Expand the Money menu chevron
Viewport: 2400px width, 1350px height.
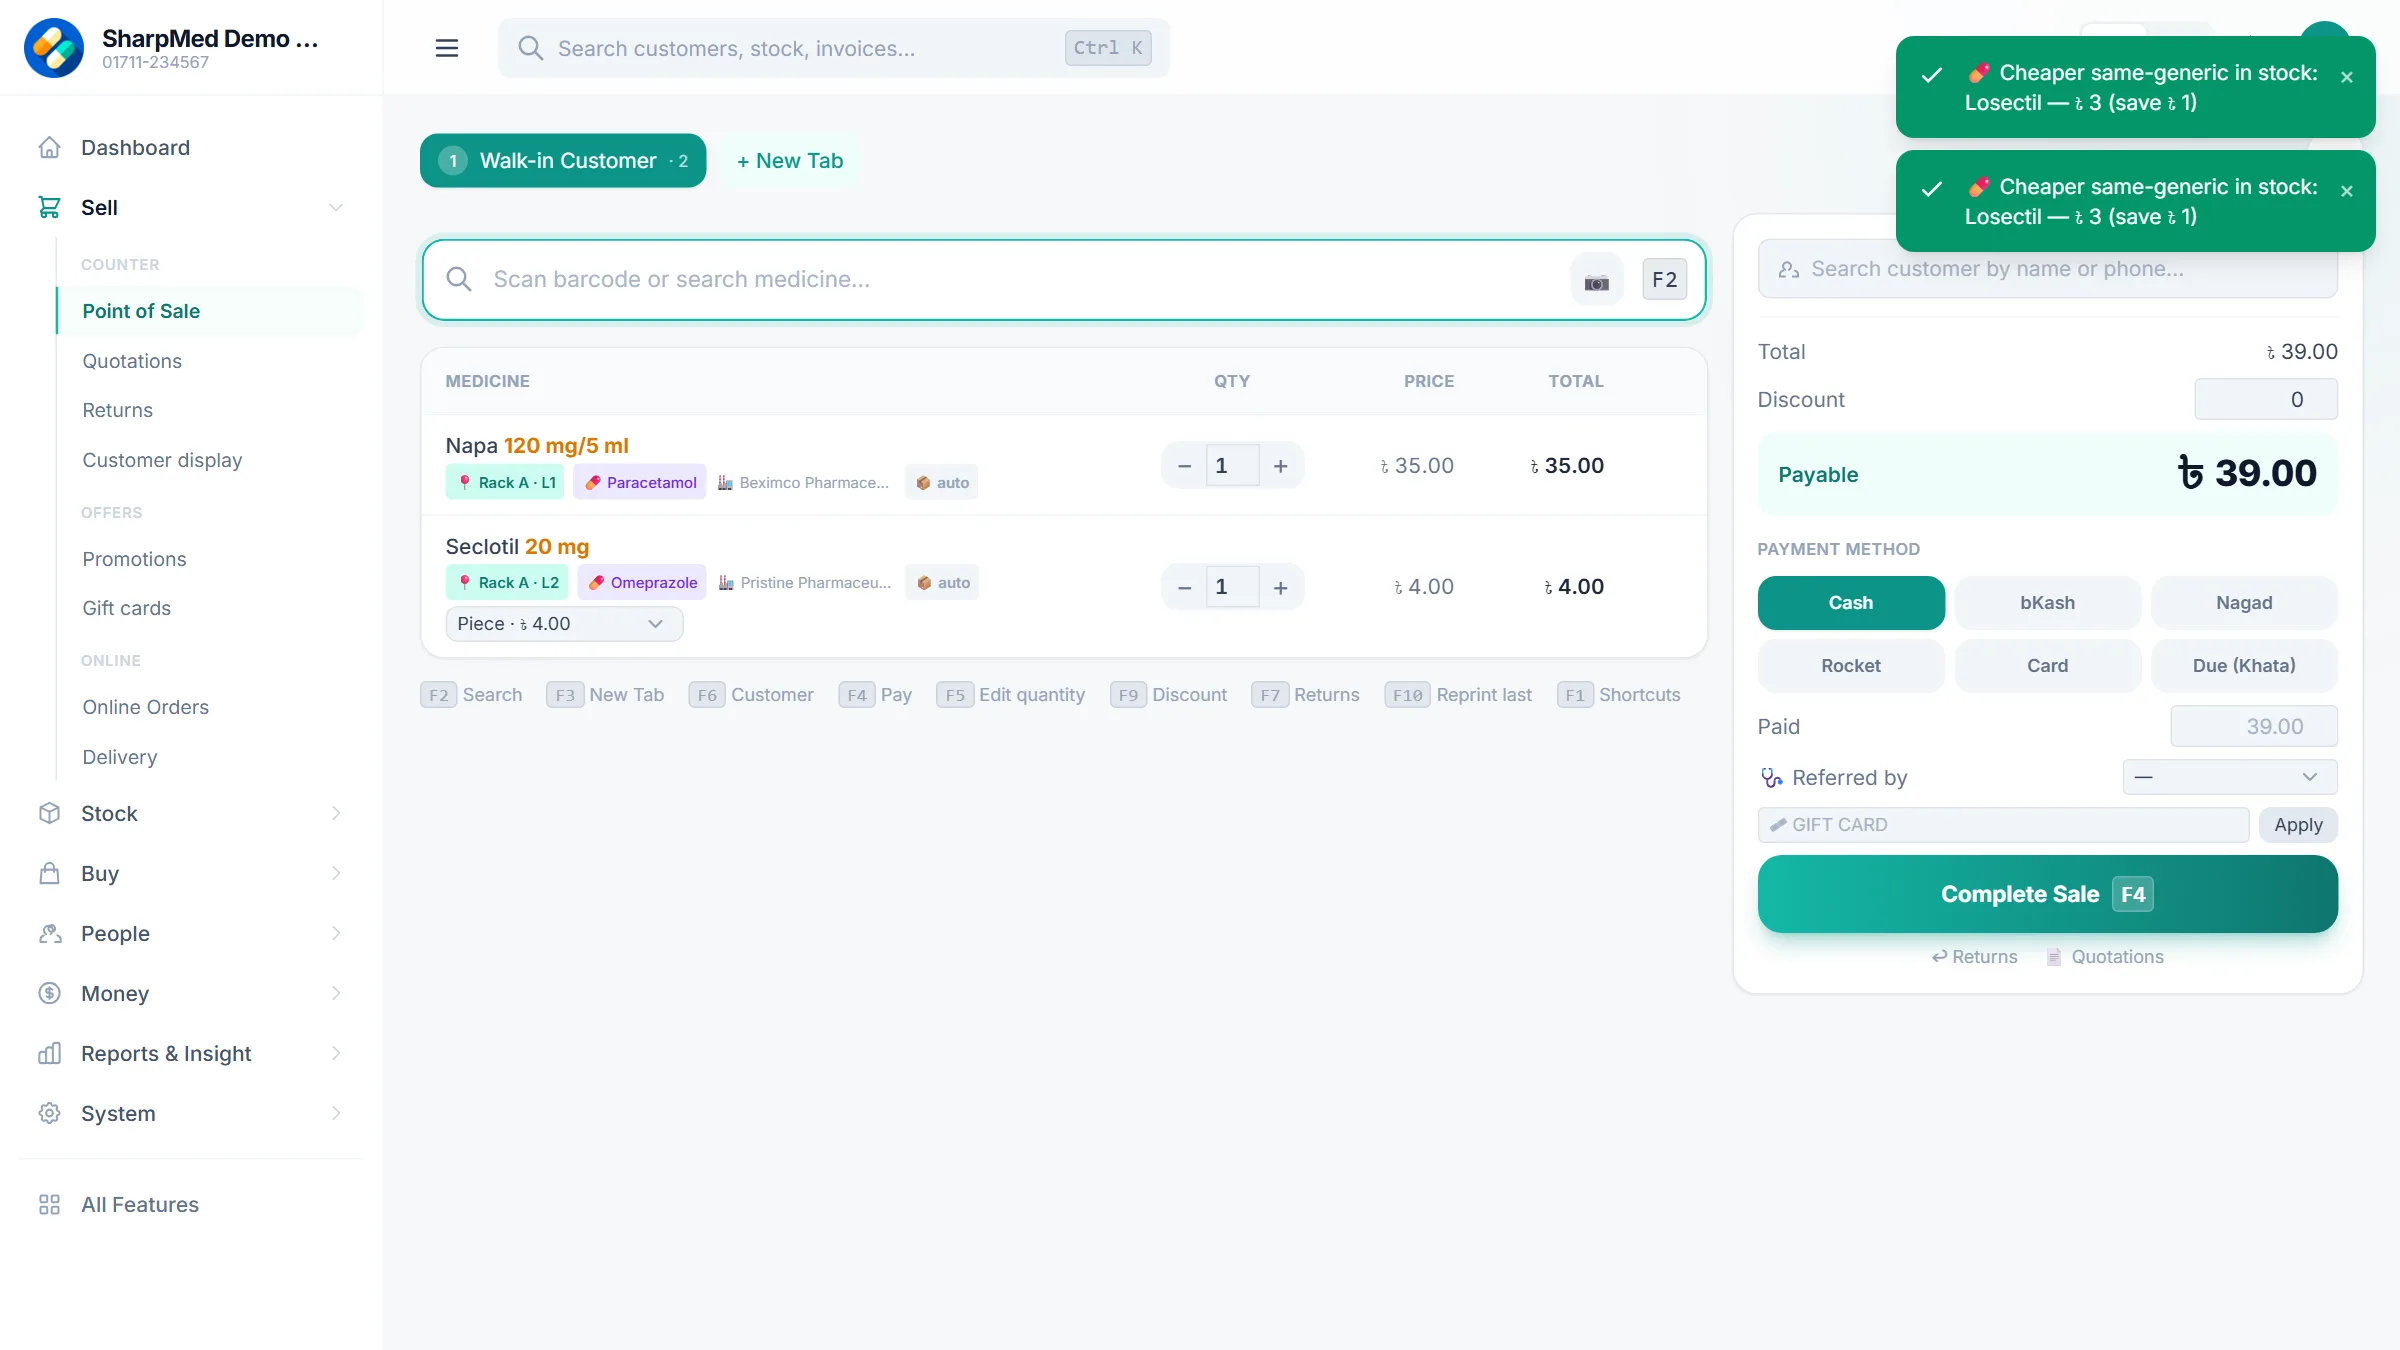[x=336, y=993]
